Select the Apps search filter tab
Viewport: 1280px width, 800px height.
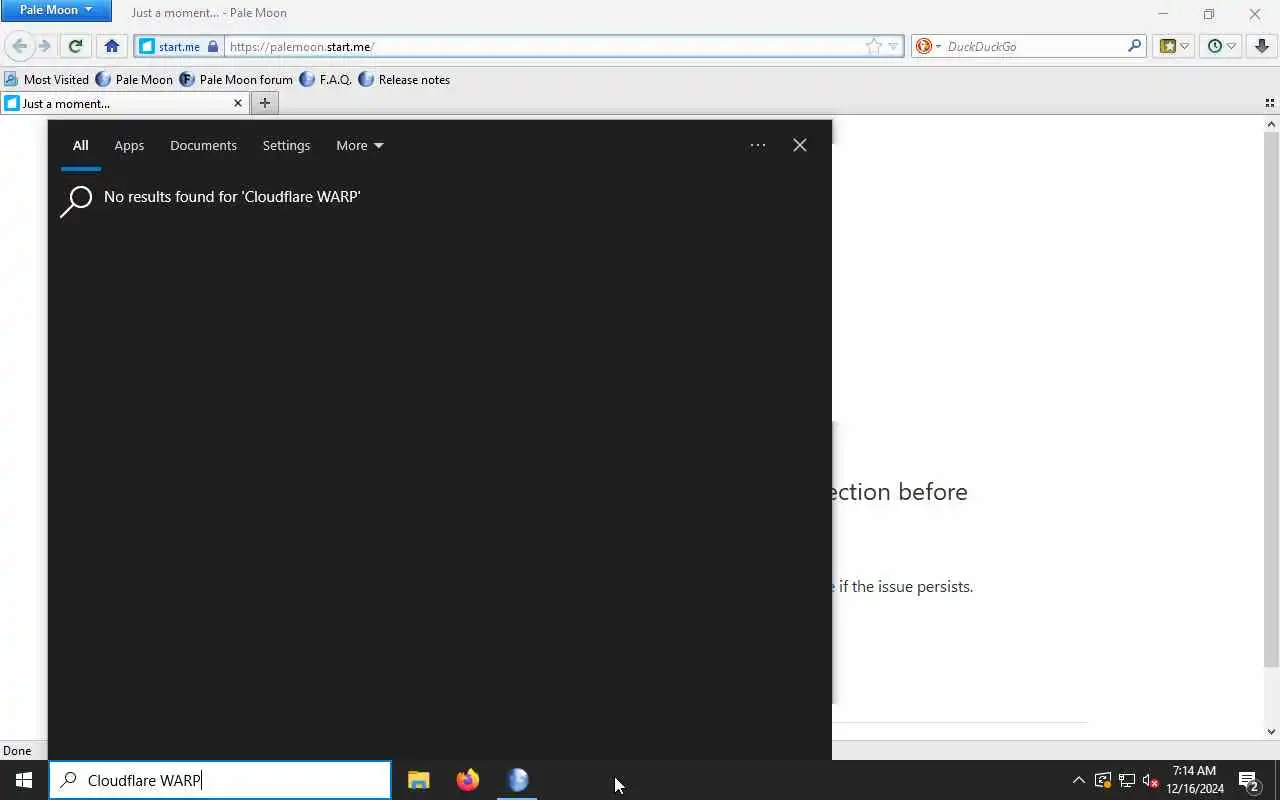coord(129,145)
